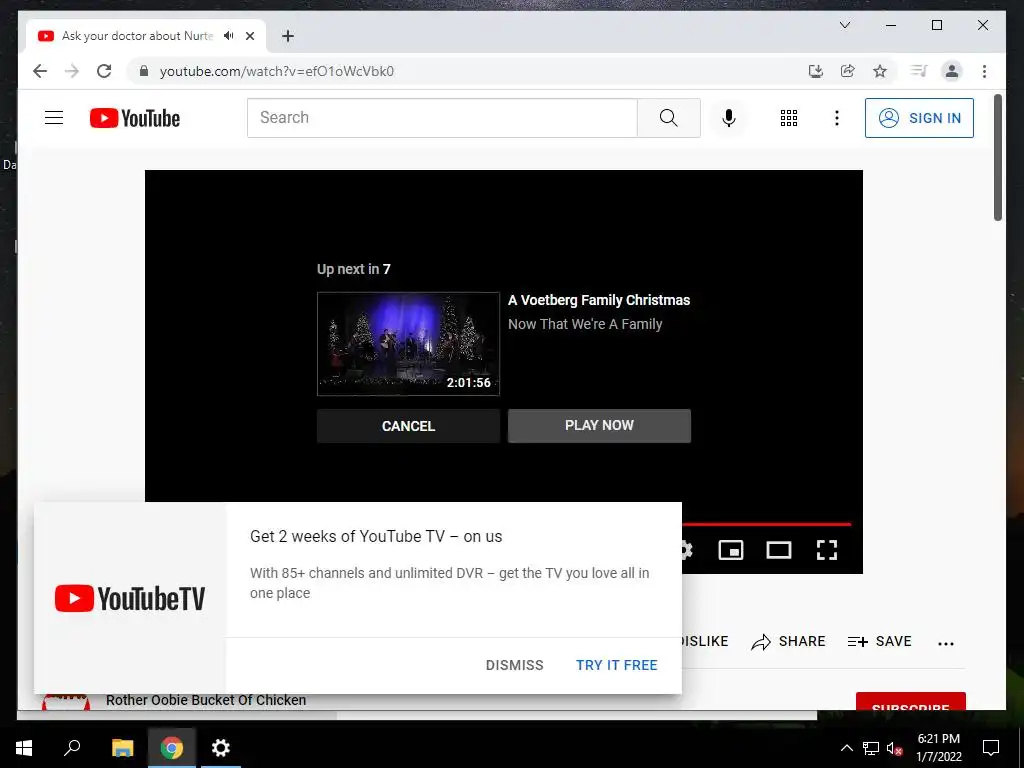Click the Voetberg Family Christmas thumbnail
Screen dimensions: 1024x768
point(408,344)
